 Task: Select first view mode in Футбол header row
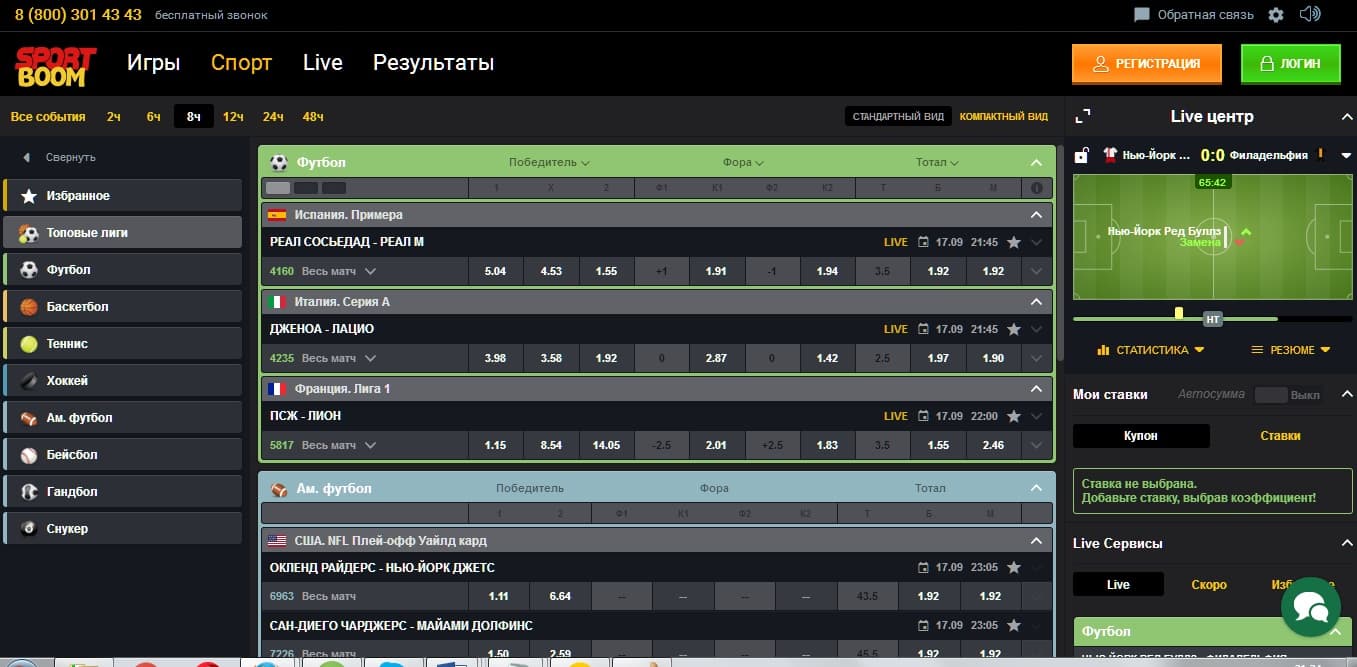(x=278, y=188)
